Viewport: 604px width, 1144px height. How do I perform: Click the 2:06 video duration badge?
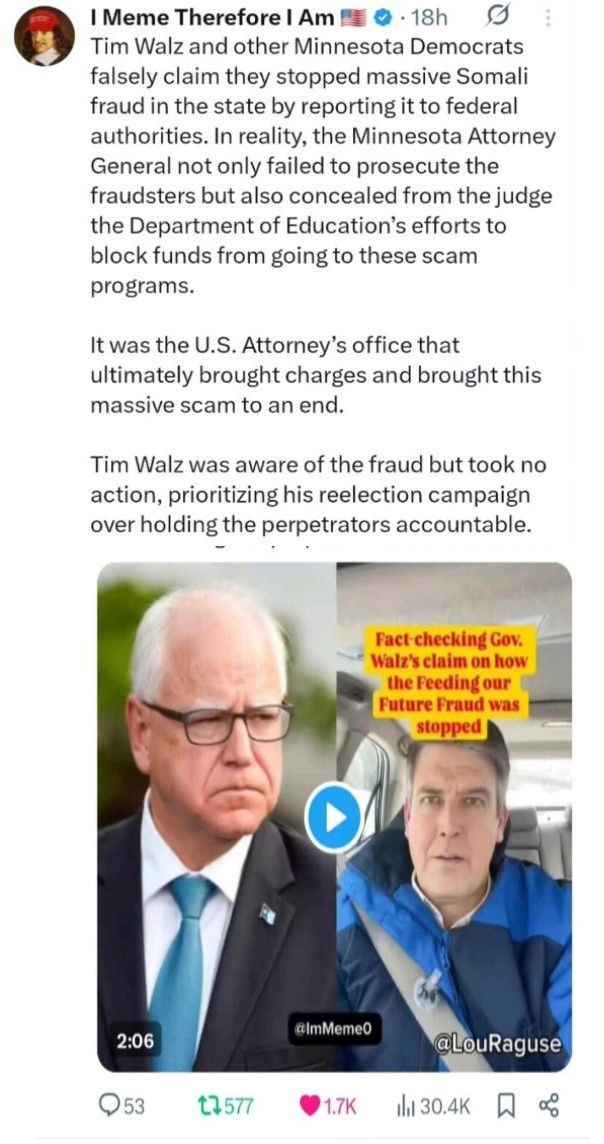[x=136, y=1041]
